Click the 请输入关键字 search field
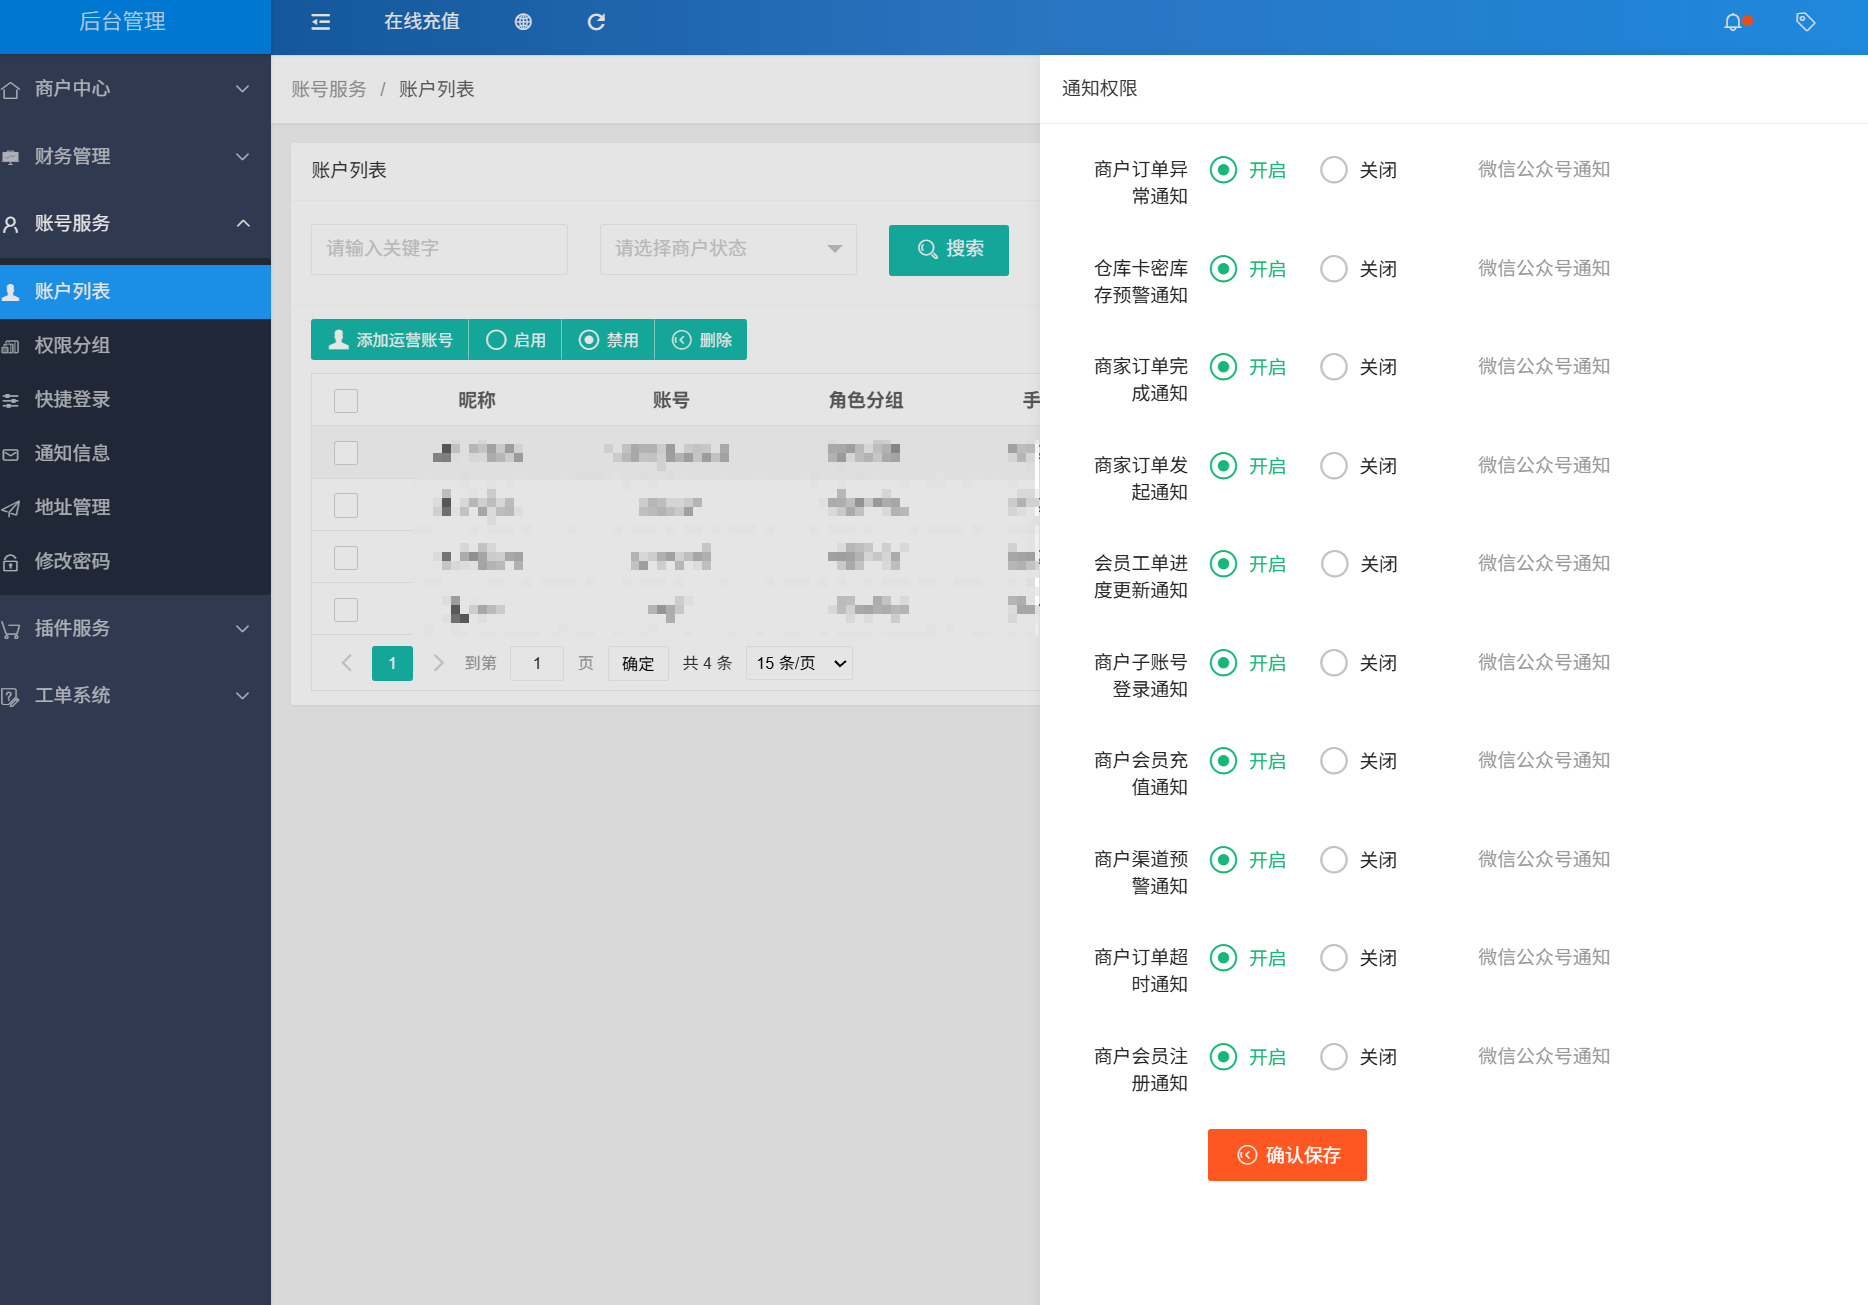The width and height of the screenshot is (1868, 1305). click(x=439, y=249)
